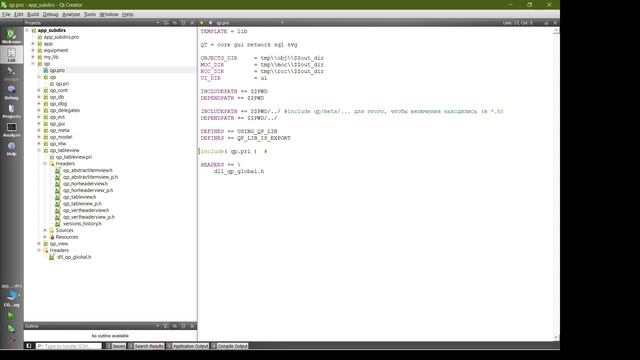Expand the qp_view folder
The width and height of the screenshot is (640, 360).
tap(40, 244)
